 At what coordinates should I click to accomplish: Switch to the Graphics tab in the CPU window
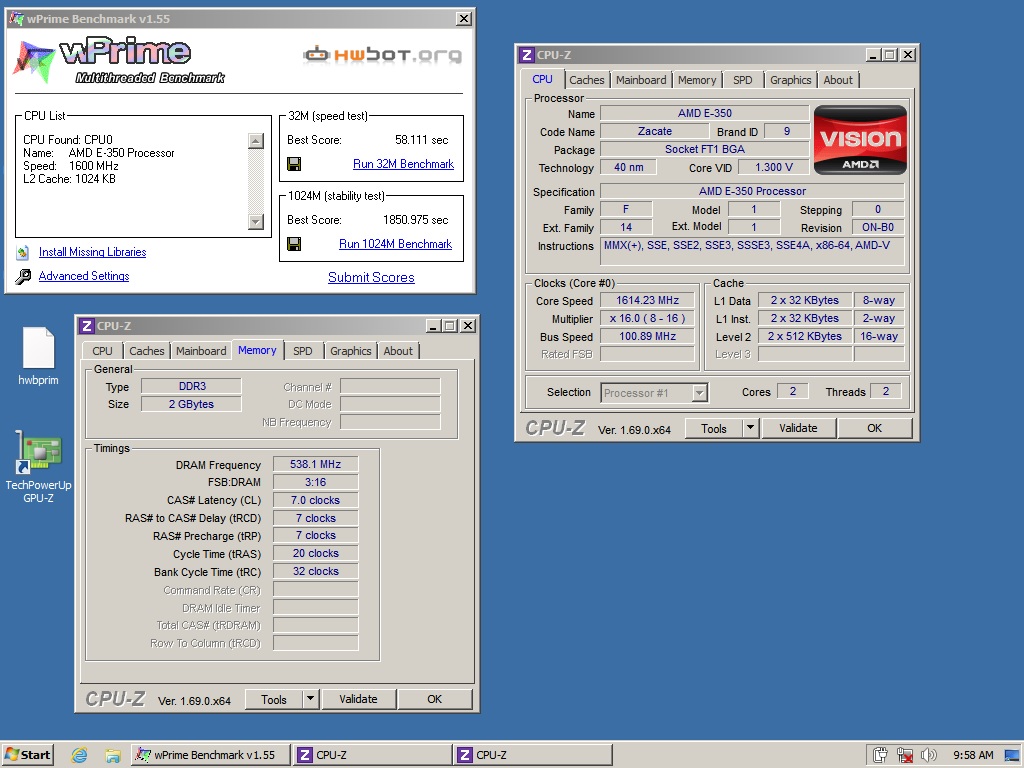tap(790, 80)
